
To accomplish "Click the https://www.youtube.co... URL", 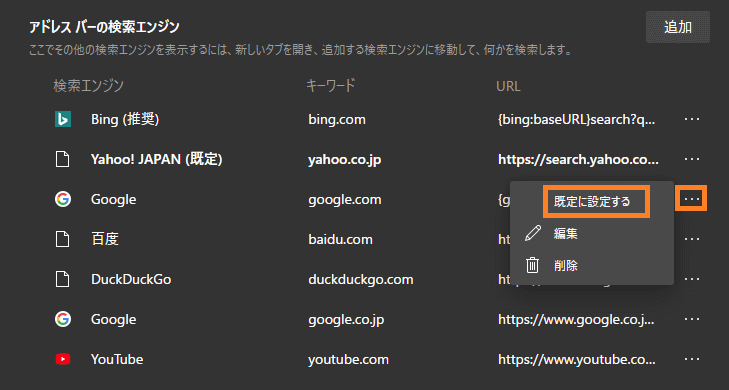I will pos(577,360).
